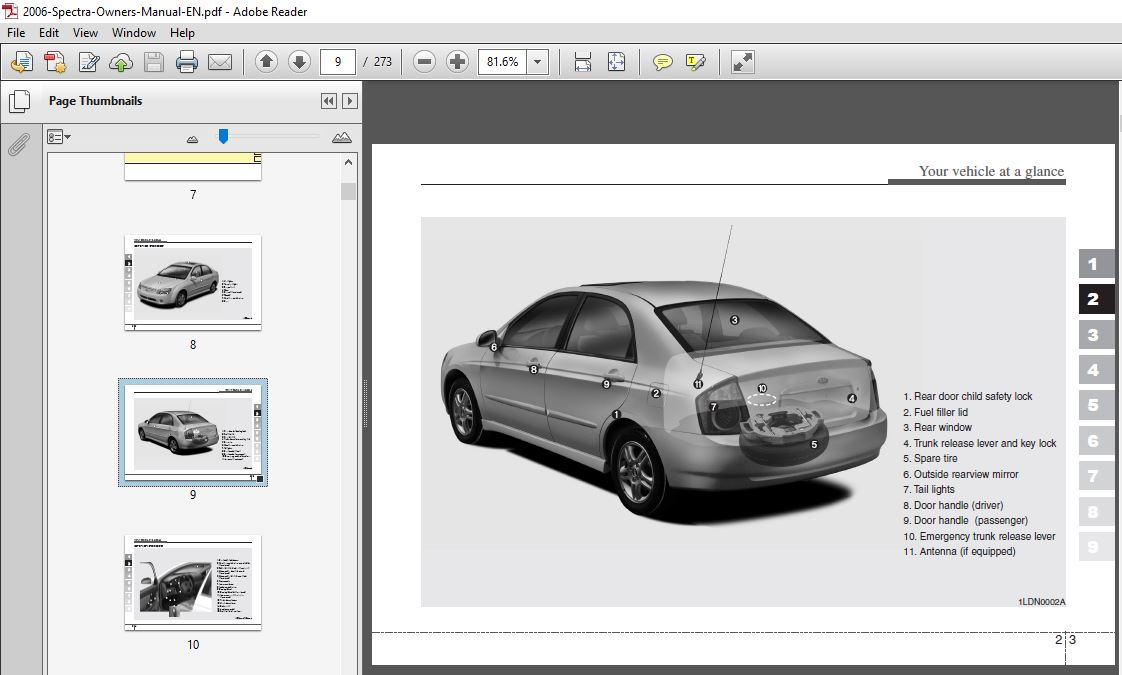Screen dimensions: 1122x675
Task: Select the page 10 thumbnail
Action: point(192,583)
